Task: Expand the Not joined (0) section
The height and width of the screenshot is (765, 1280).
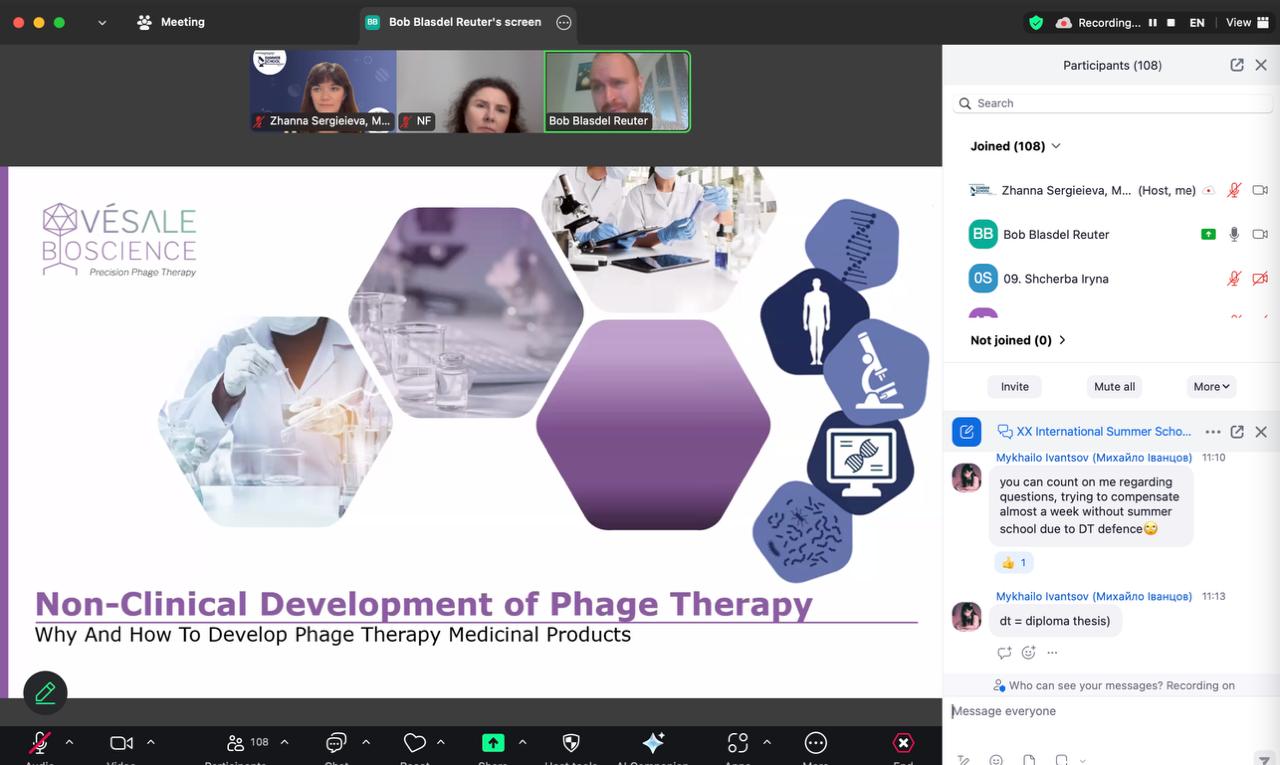Action: pos(1018,340)
